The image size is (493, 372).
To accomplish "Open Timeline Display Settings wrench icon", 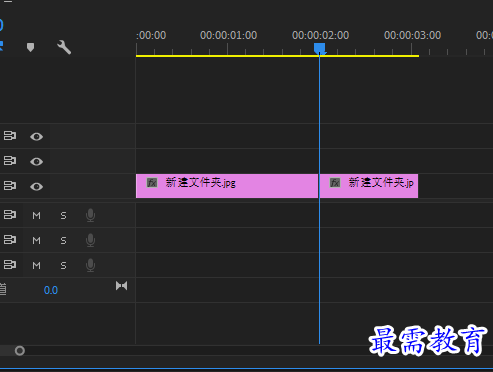I will (x=64, y=47).
